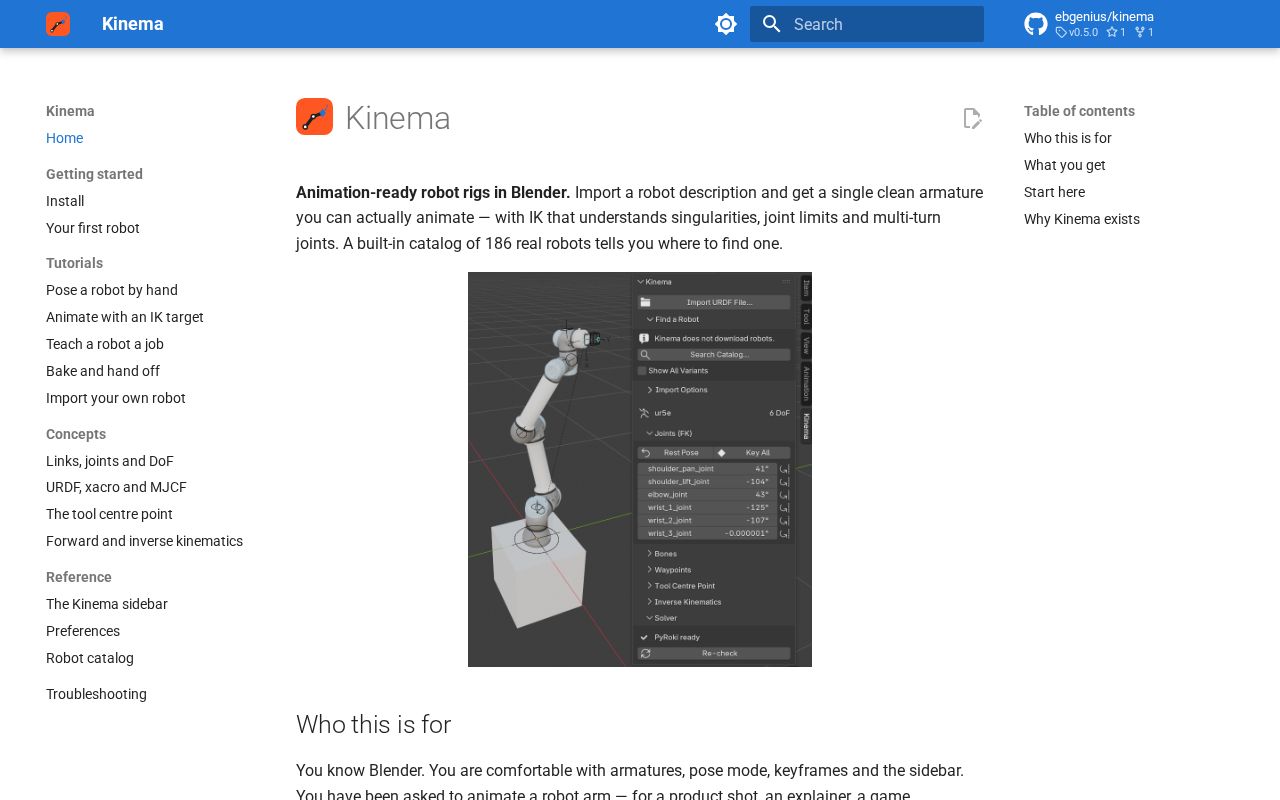Viewport: 1280px width, 800px height.
Task: Open Animate with an IK target tutorial
Action: [125, 317]
